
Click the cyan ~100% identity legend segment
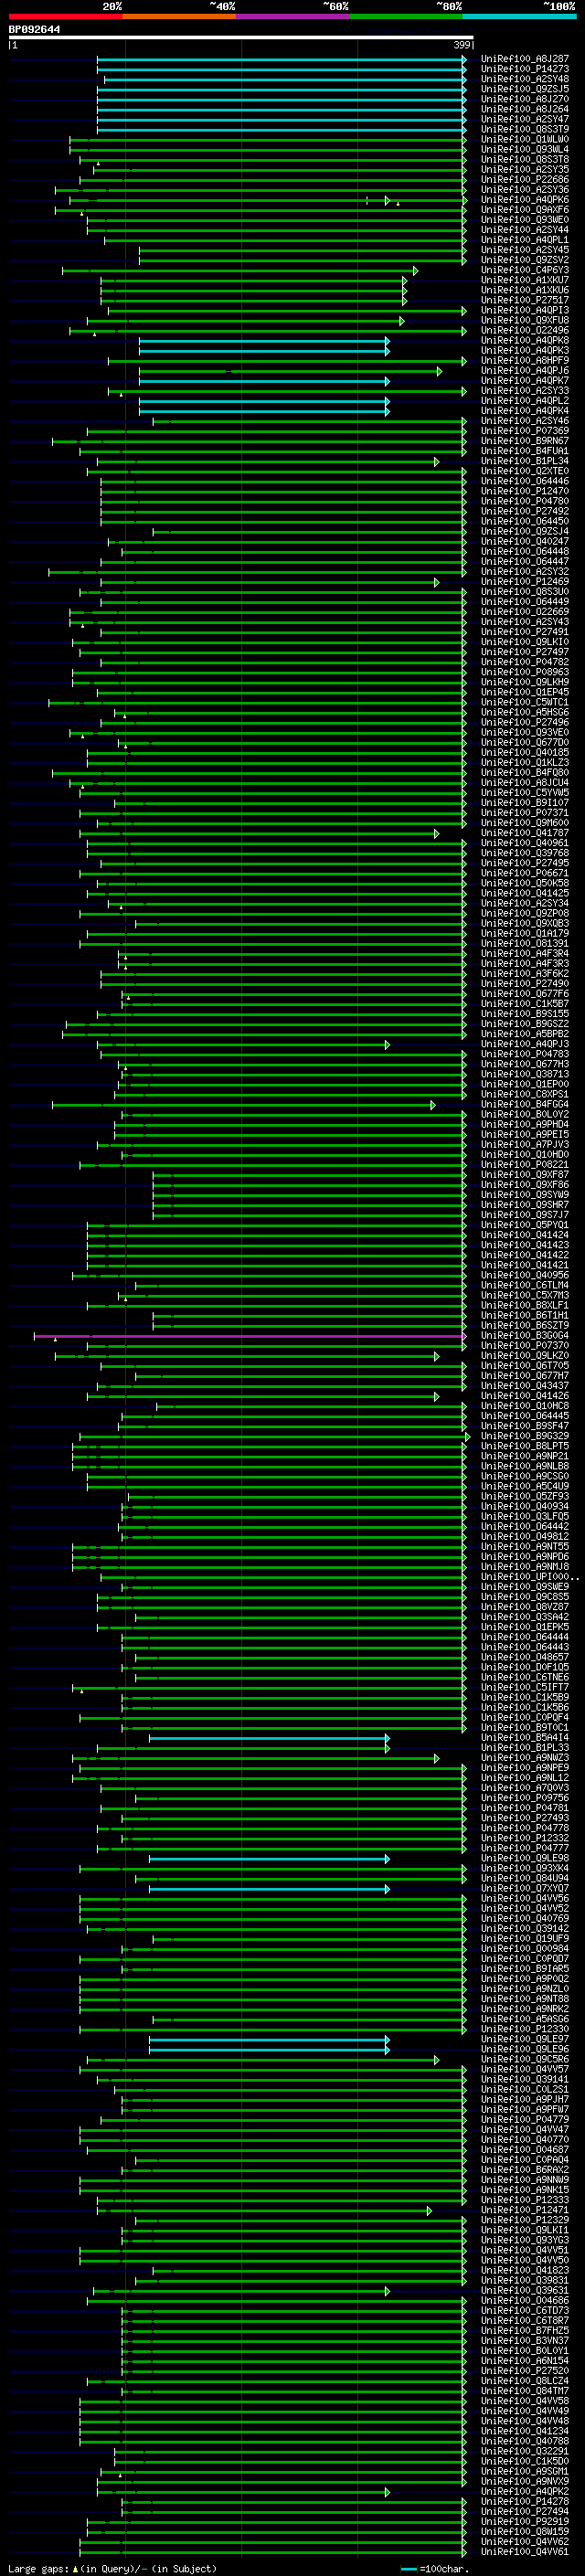(519, 16)
